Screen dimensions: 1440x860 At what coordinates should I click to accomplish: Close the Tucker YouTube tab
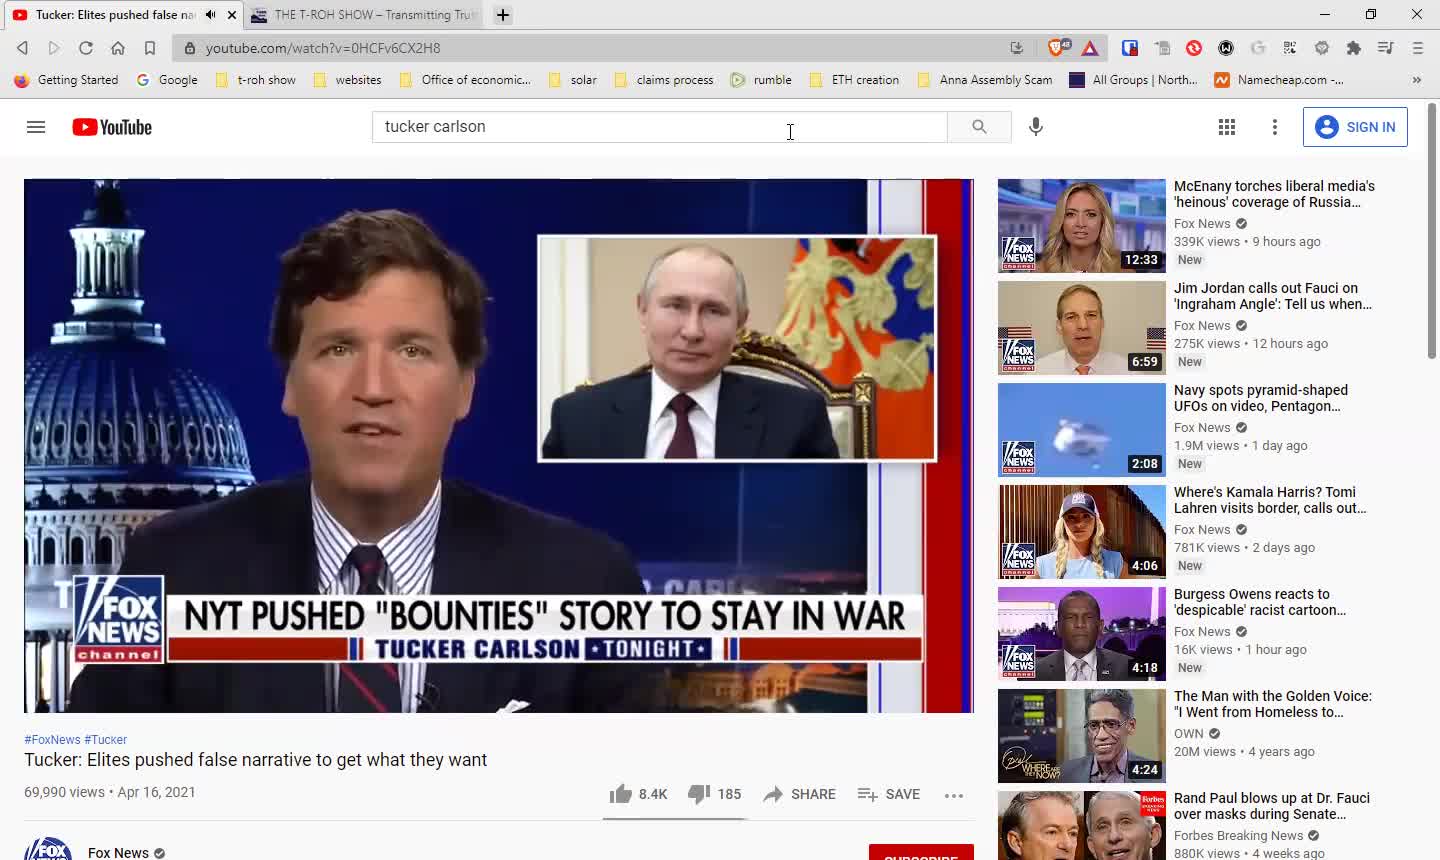(232, 15)
